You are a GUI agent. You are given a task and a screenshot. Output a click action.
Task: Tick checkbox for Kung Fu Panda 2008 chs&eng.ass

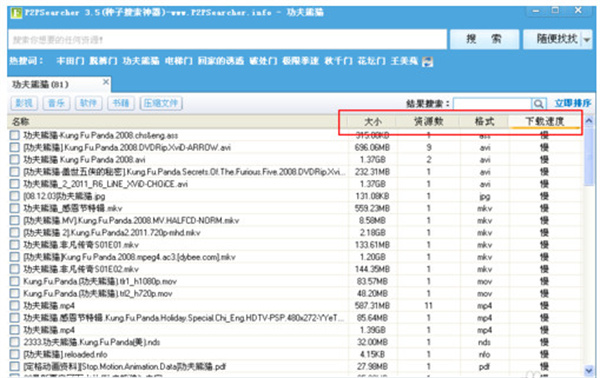(15, 135)
